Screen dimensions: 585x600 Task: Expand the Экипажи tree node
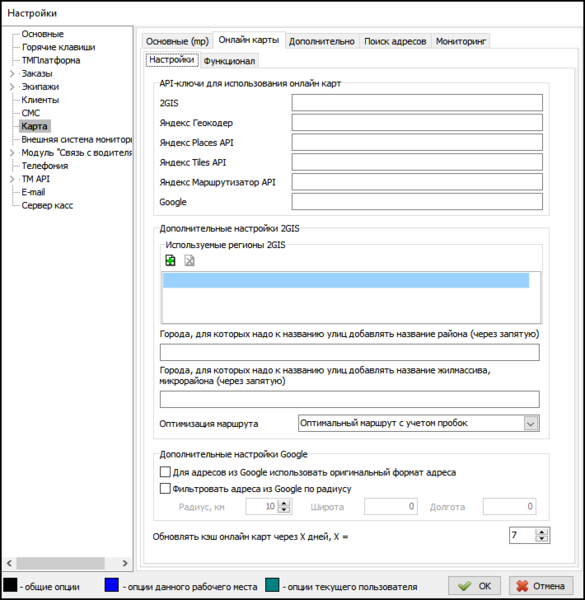[11, 87]
